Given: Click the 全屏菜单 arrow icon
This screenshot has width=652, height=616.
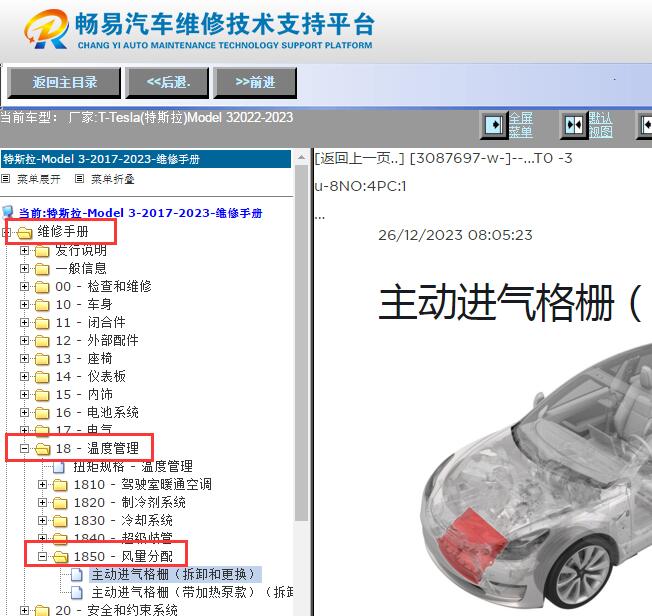Looking at the screenshot, I should pos(494,124).
